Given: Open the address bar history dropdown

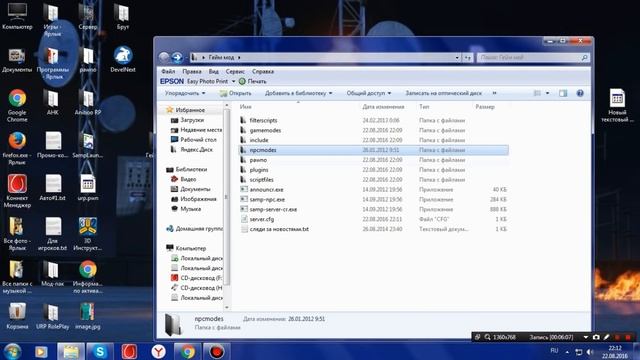Looking at the screenshot, I should 457,58.
